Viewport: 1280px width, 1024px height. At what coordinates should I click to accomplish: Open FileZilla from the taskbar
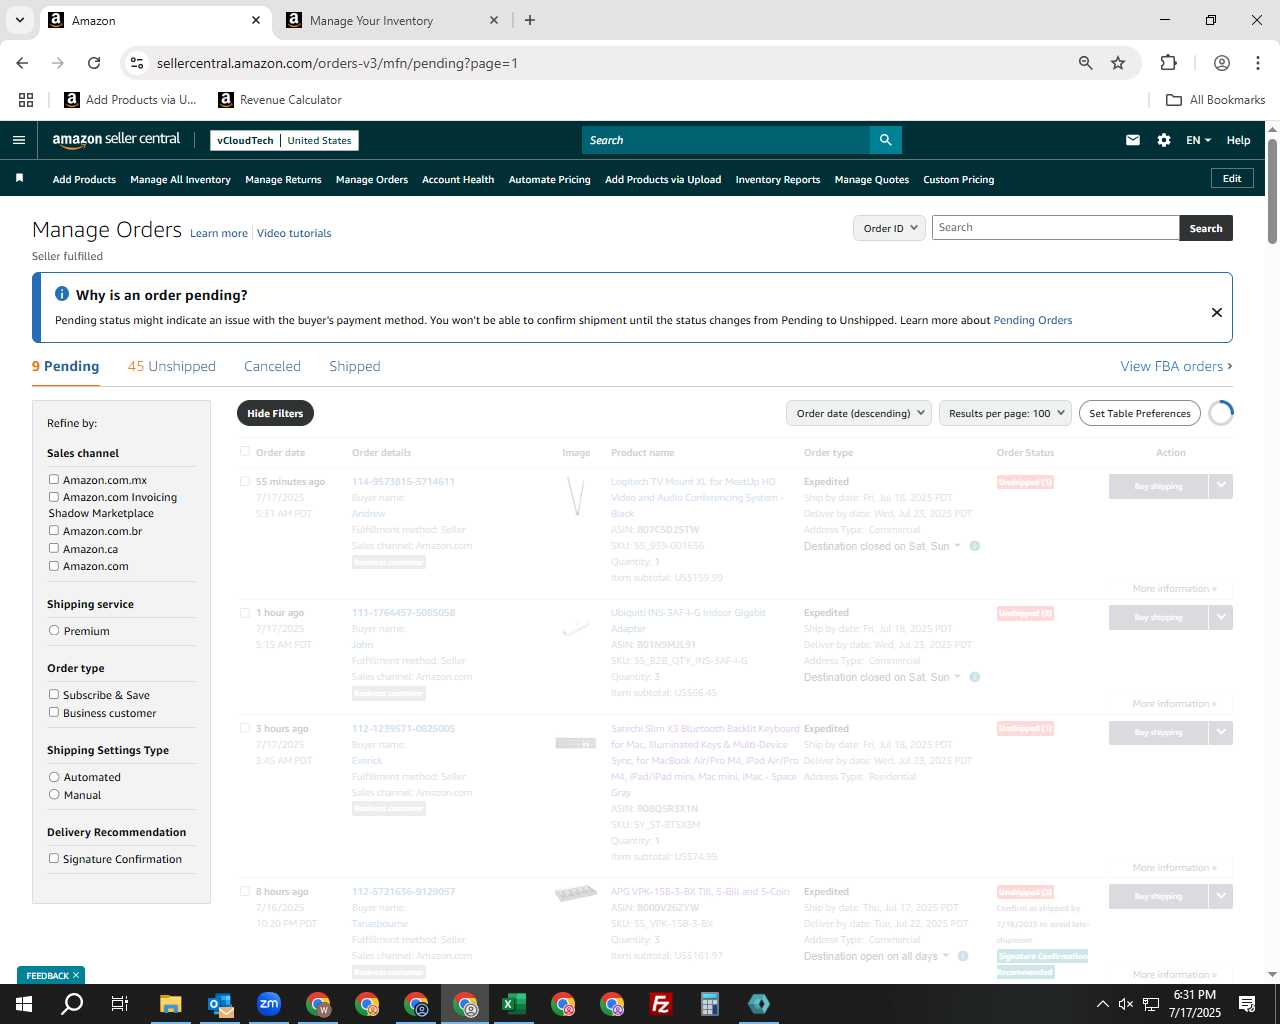[660, 1004]
